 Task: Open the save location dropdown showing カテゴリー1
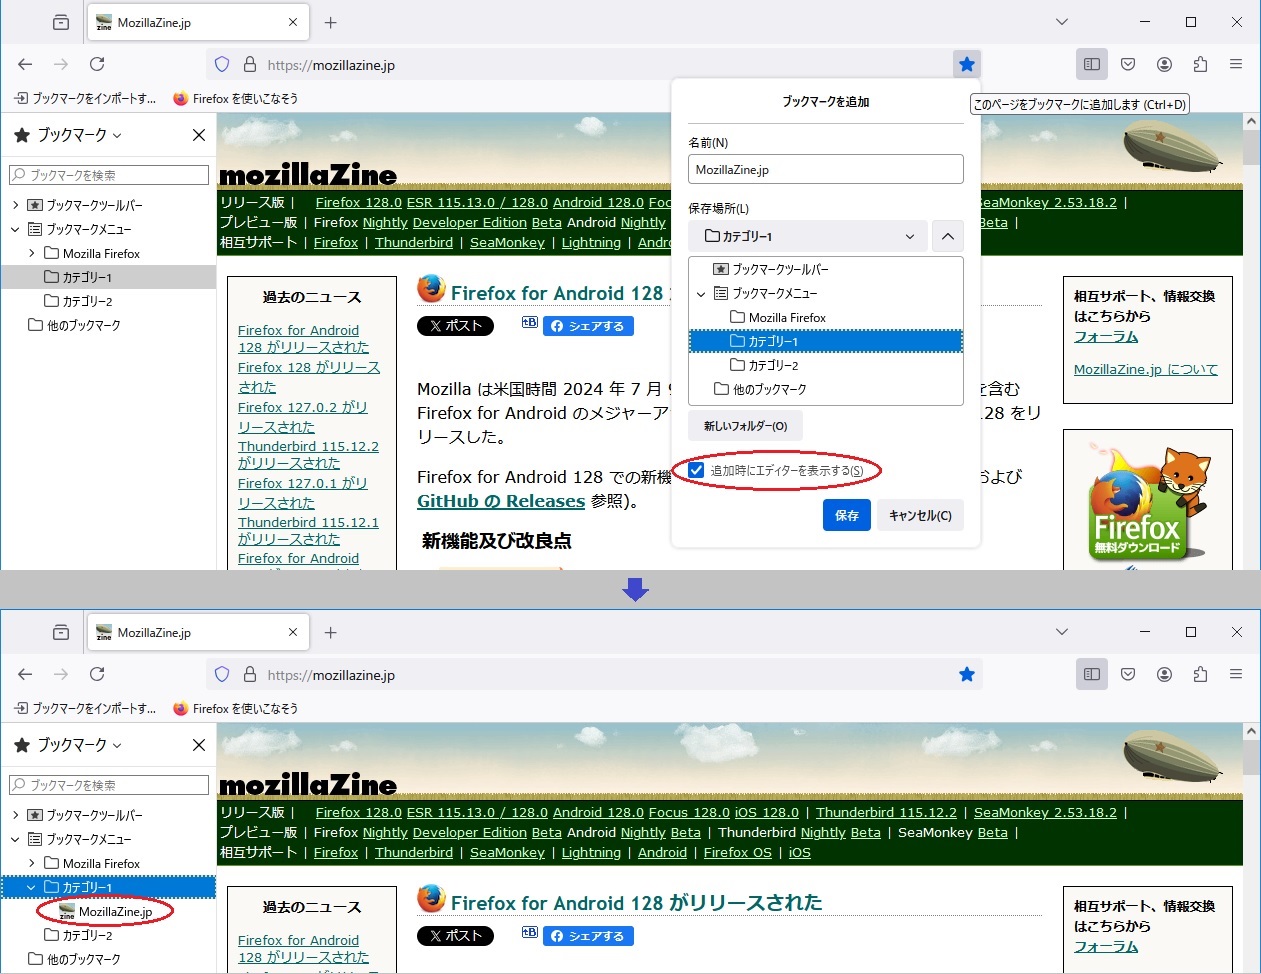coord(808,237)
